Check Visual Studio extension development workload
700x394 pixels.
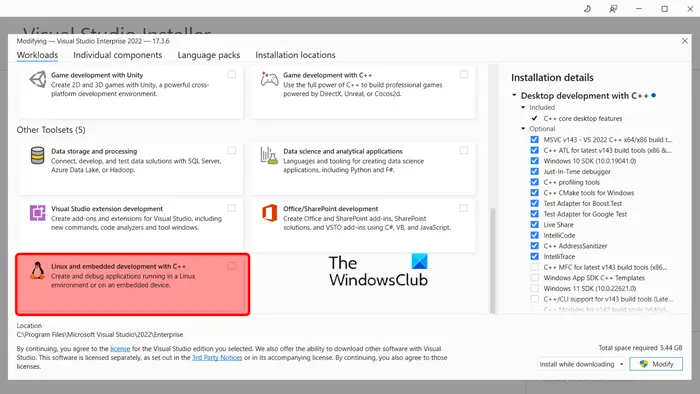pyautogui.click(x=231, y=208)
